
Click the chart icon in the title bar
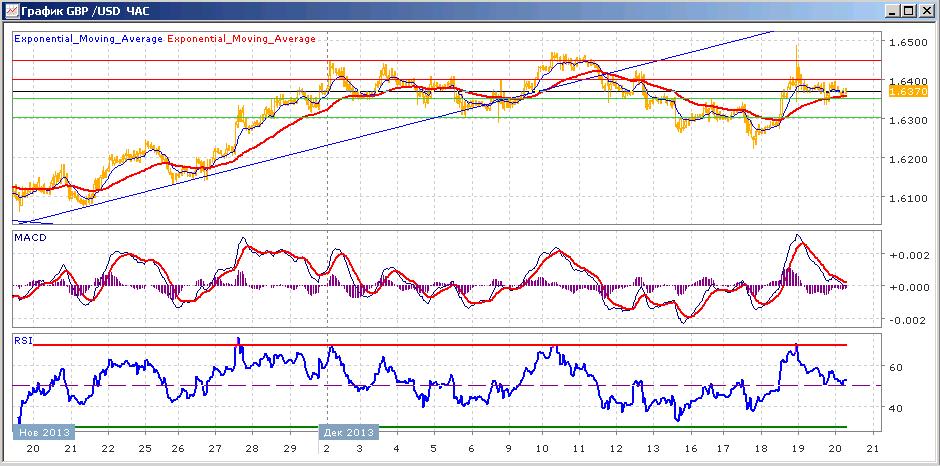pos(11,10)
